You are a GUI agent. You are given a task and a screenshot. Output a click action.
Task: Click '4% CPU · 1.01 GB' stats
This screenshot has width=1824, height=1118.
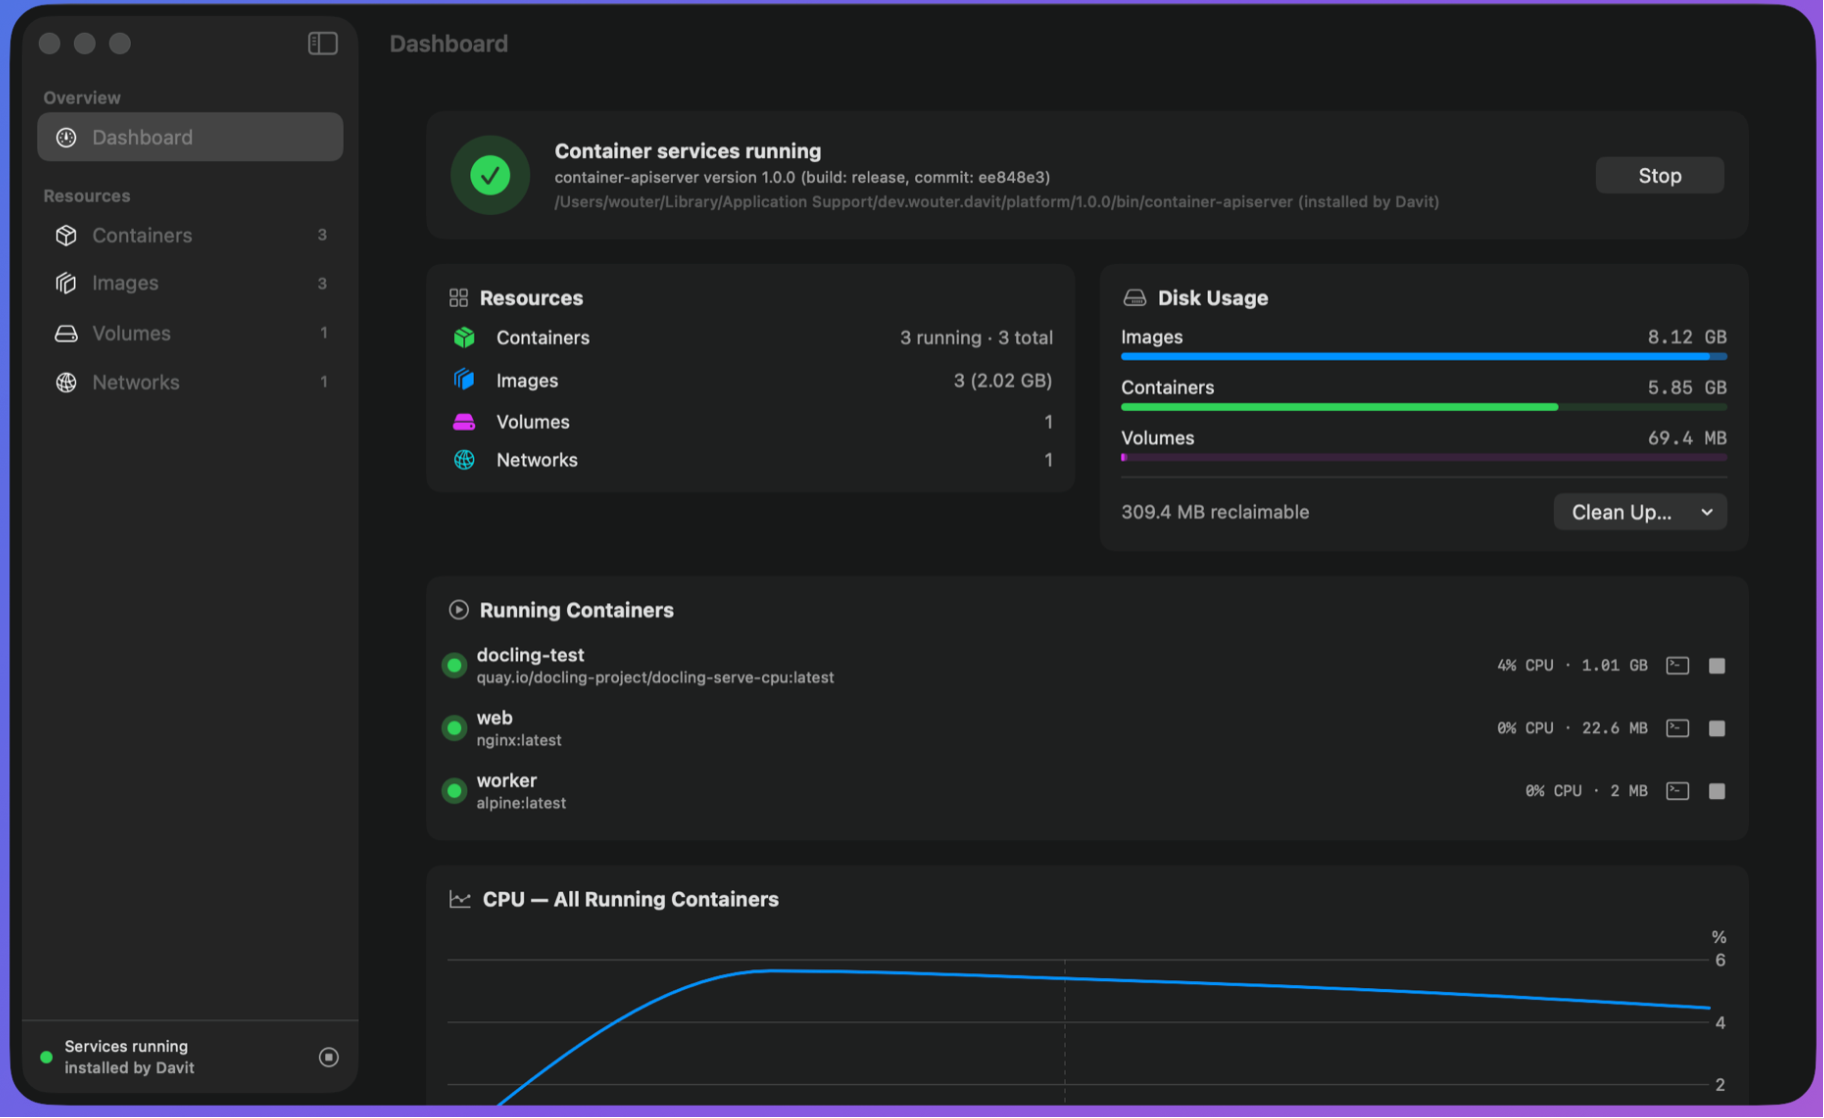coord(1572,665)
